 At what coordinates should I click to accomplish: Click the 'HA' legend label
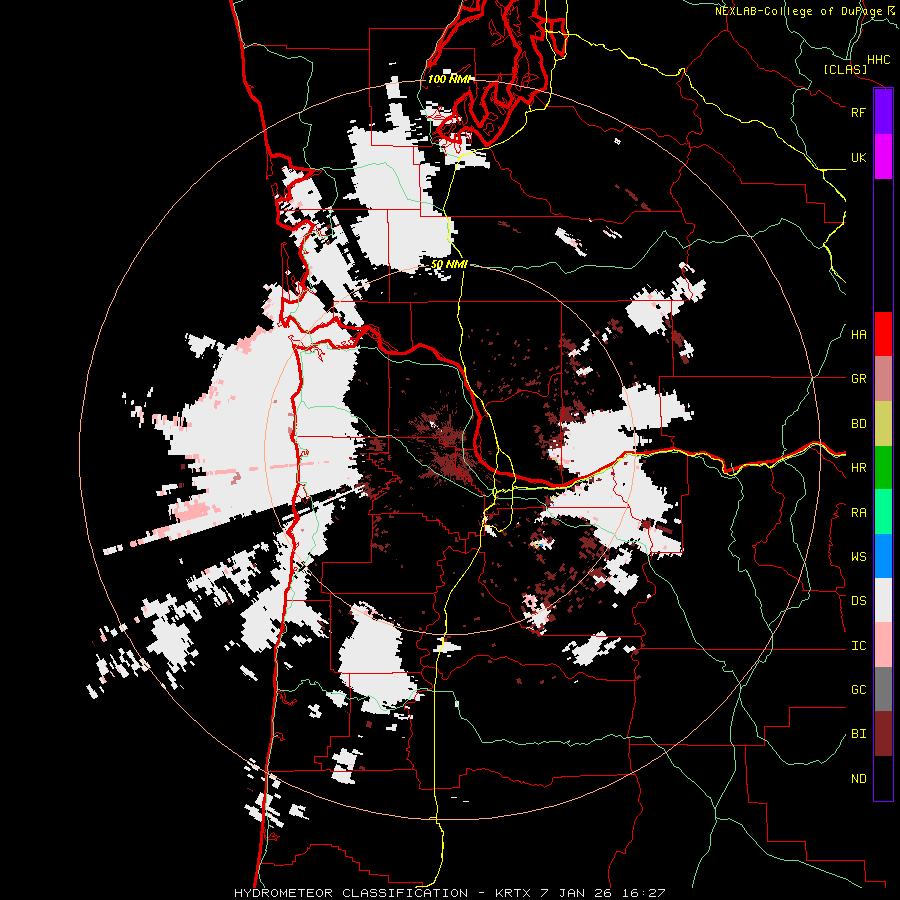coord(858,335)
